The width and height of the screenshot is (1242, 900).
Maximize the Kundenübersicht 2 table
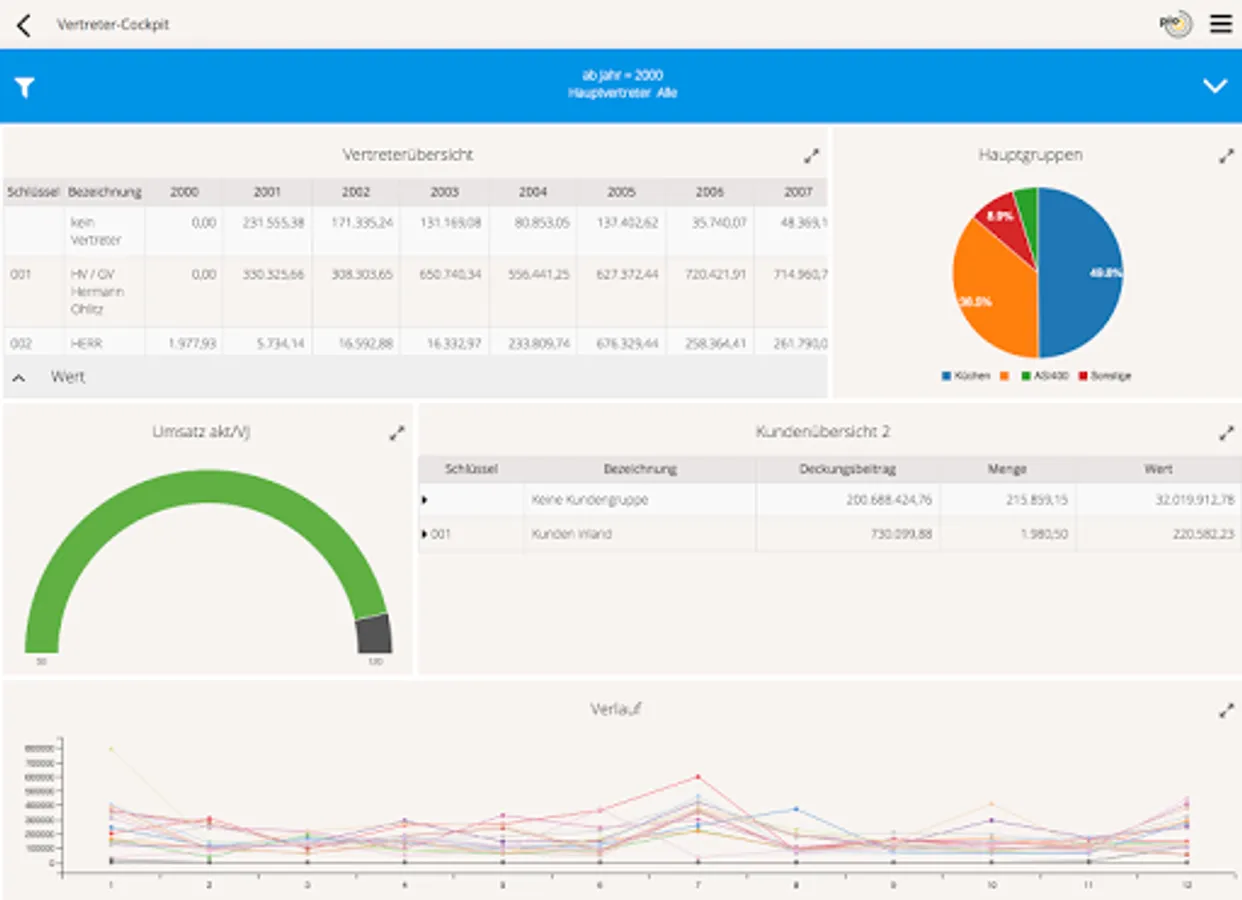coord(1226,432)
